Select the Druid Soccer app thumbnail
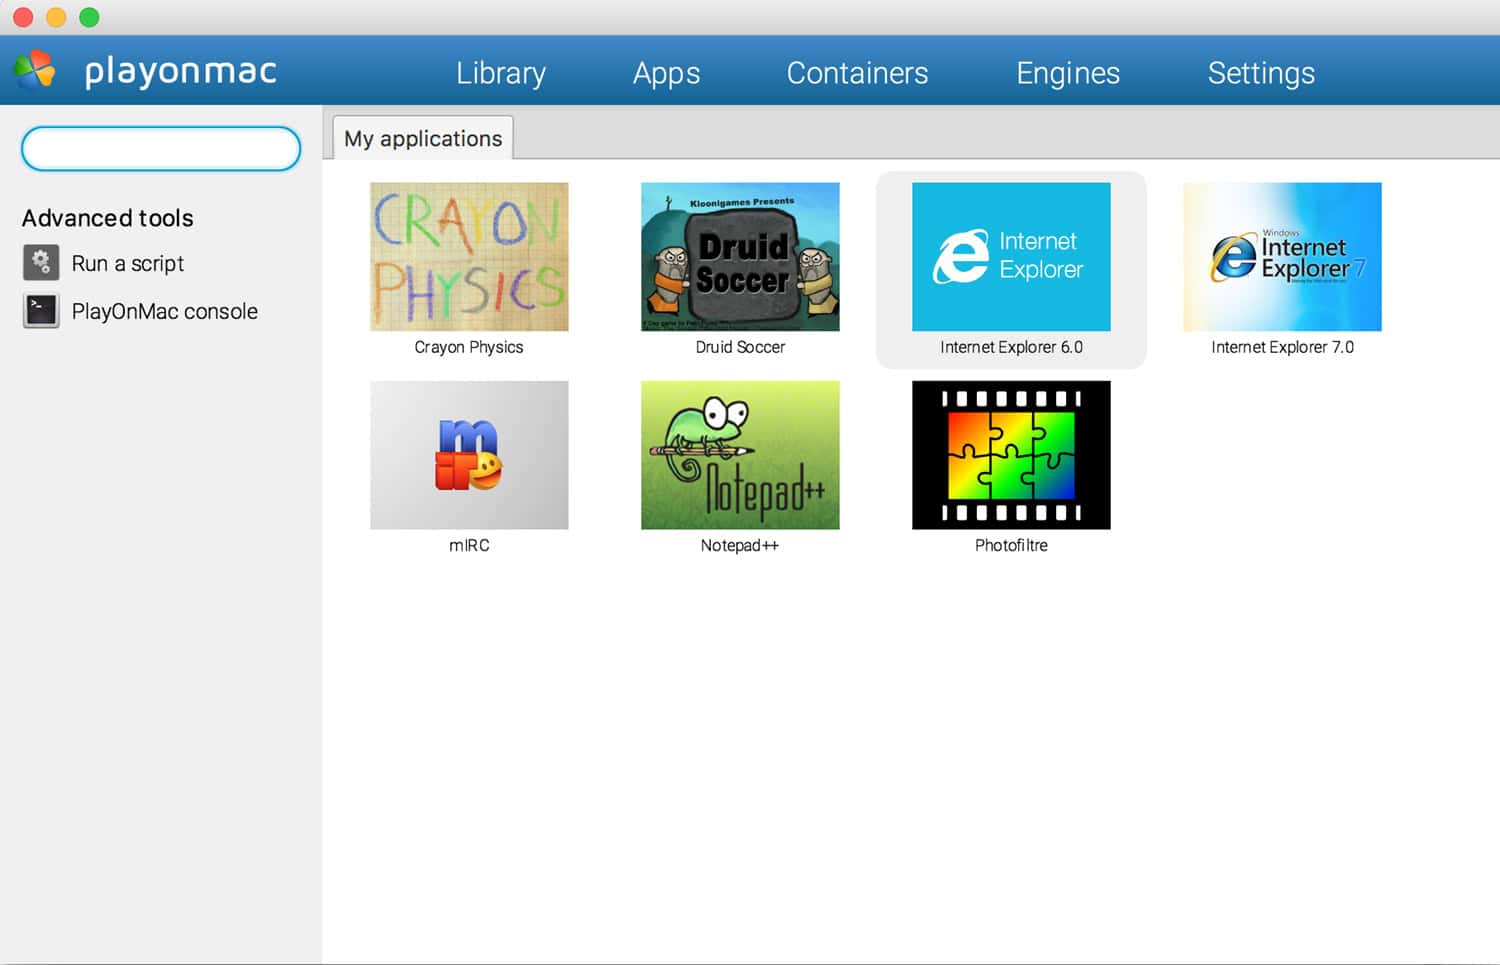 pos(740,256)
